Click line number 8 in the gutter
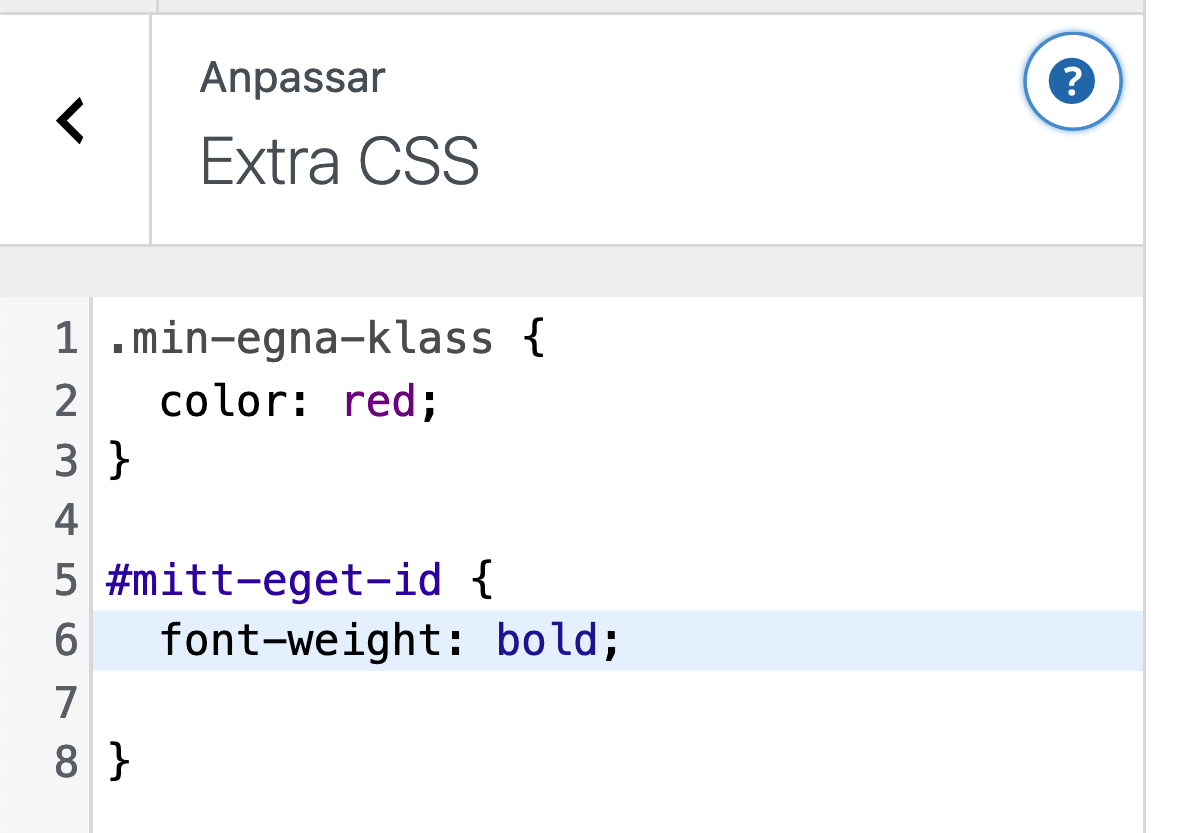1186x833 pixels. pyautogui.click(x=66, y=761)
